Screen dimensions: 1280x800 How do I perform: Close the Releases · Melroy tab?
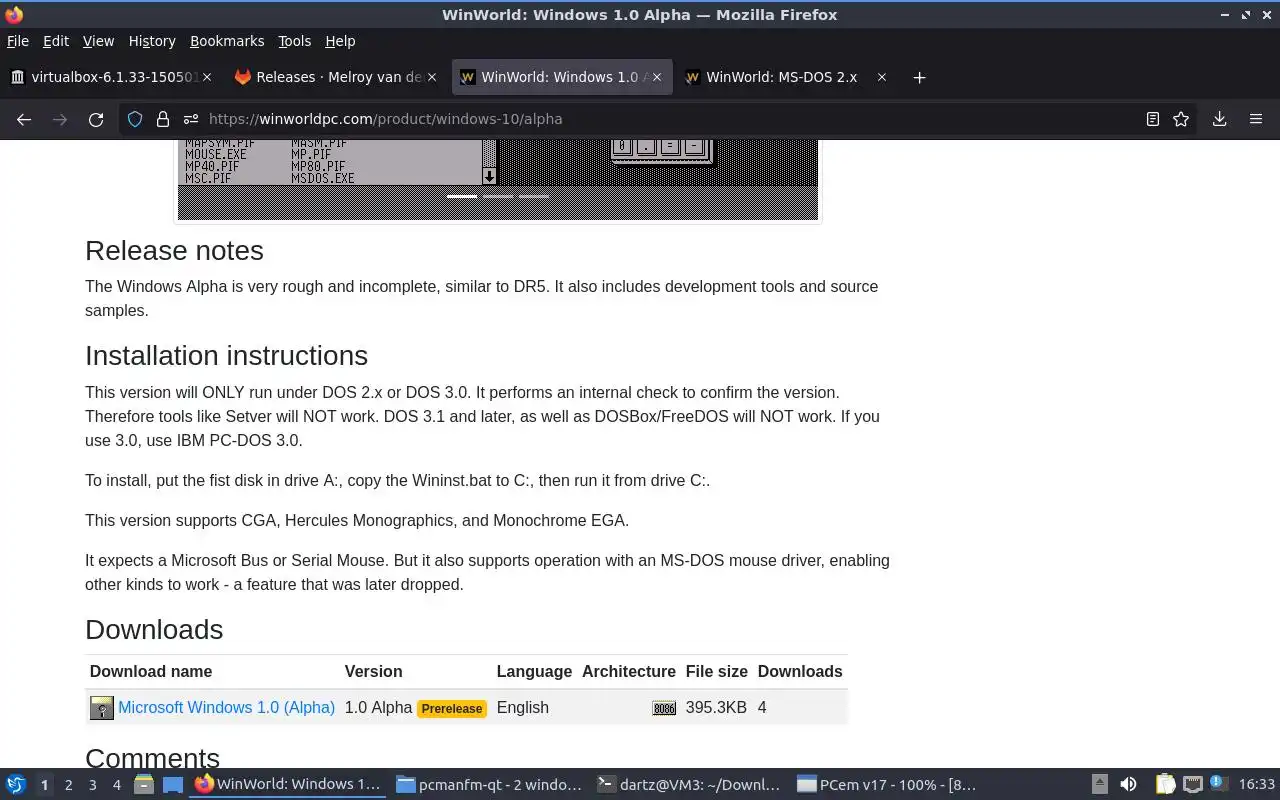coord(432,77)
